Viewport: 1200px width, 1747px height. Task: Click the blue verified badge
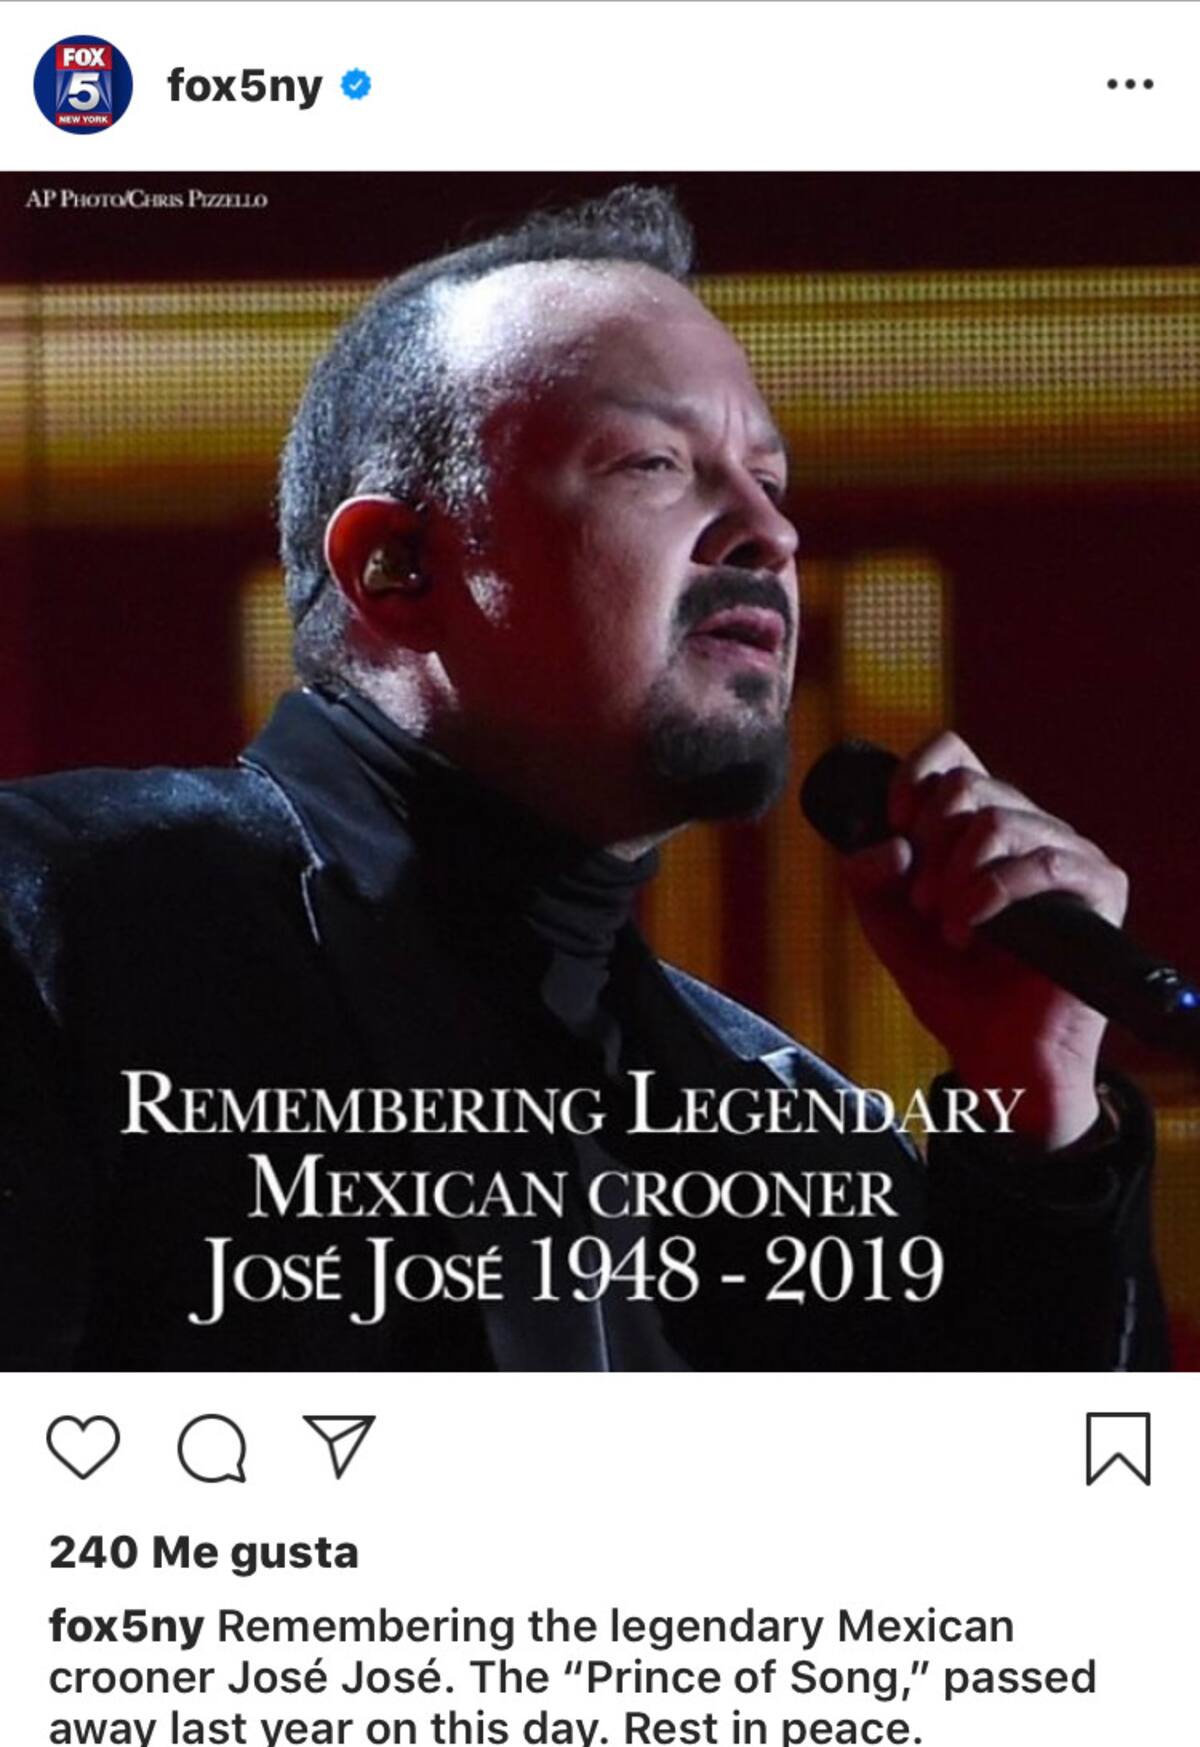pos(356,84)
